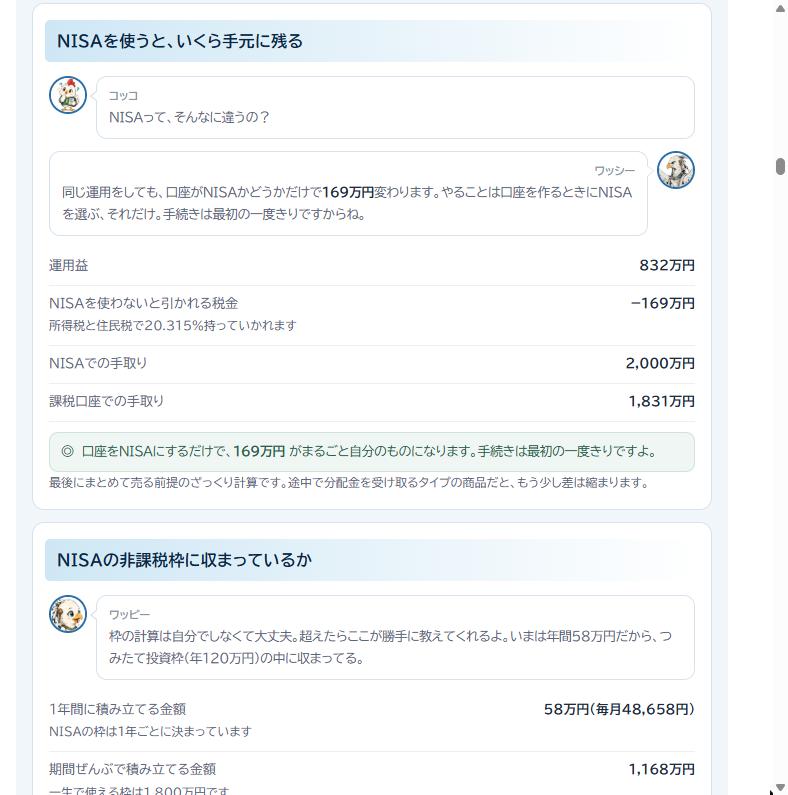Click Kokko's speech bubble NISAって、そんなに違うの？
The height and width of the screenshot is (795, 788).
tap(395, 107)
